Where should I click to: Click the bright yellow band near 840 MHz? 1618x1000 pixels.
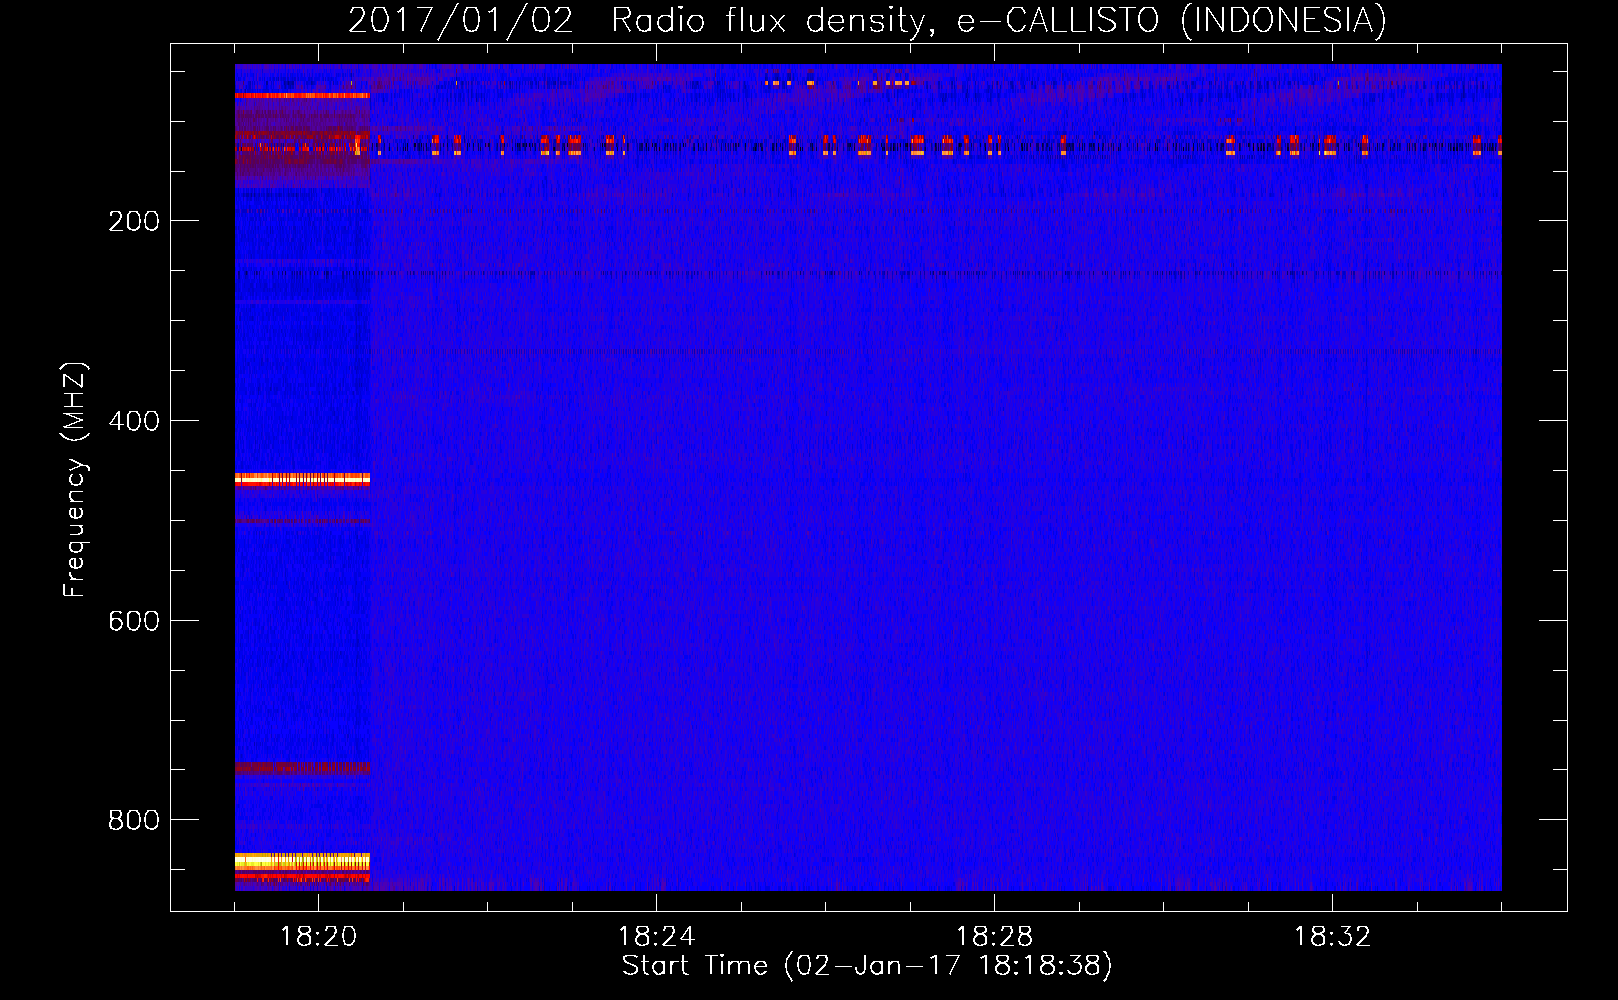pos(302,861)
